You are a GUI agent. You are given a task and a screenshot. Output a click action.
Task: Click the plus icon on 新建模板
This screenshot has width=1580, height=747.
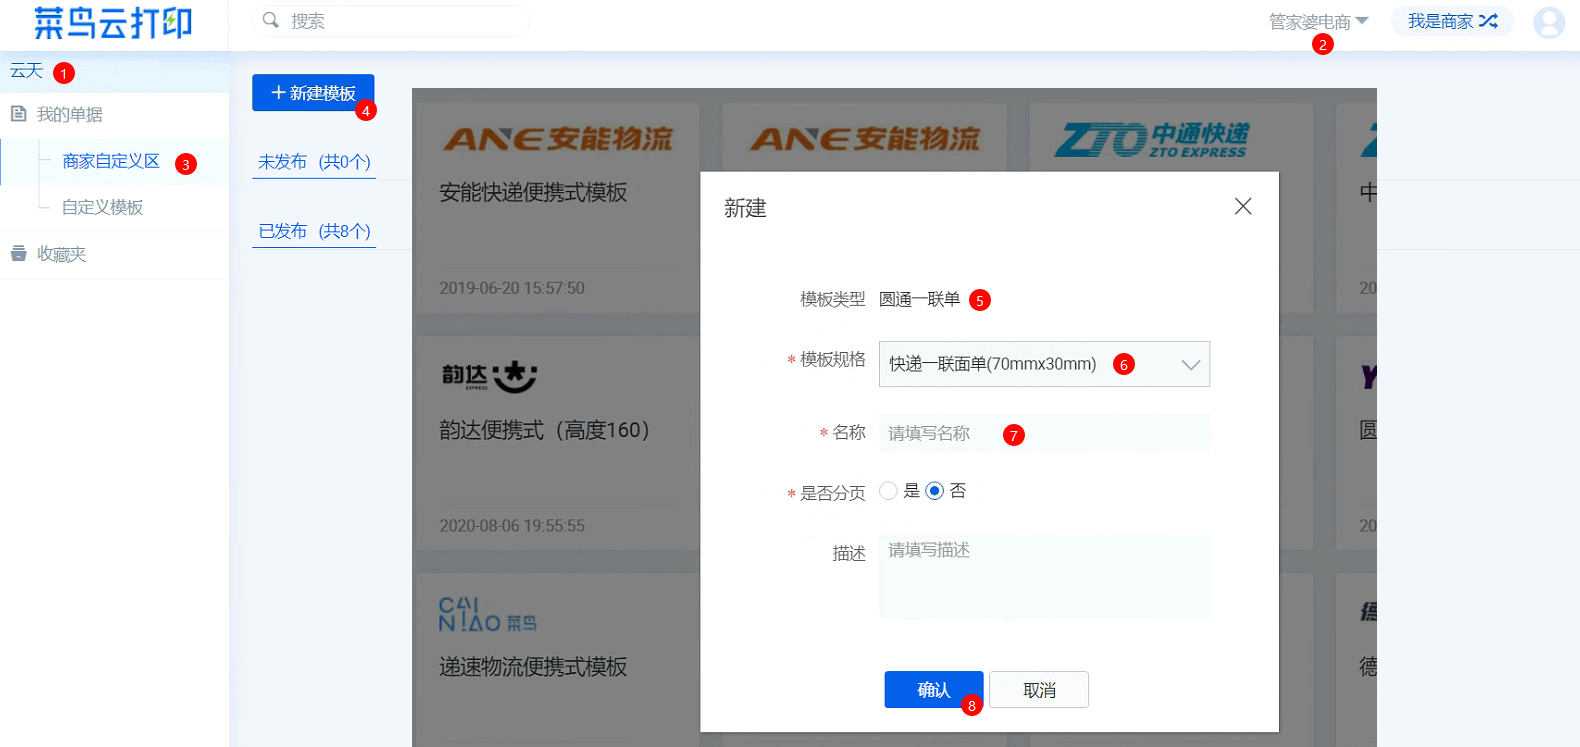point(279,93)
